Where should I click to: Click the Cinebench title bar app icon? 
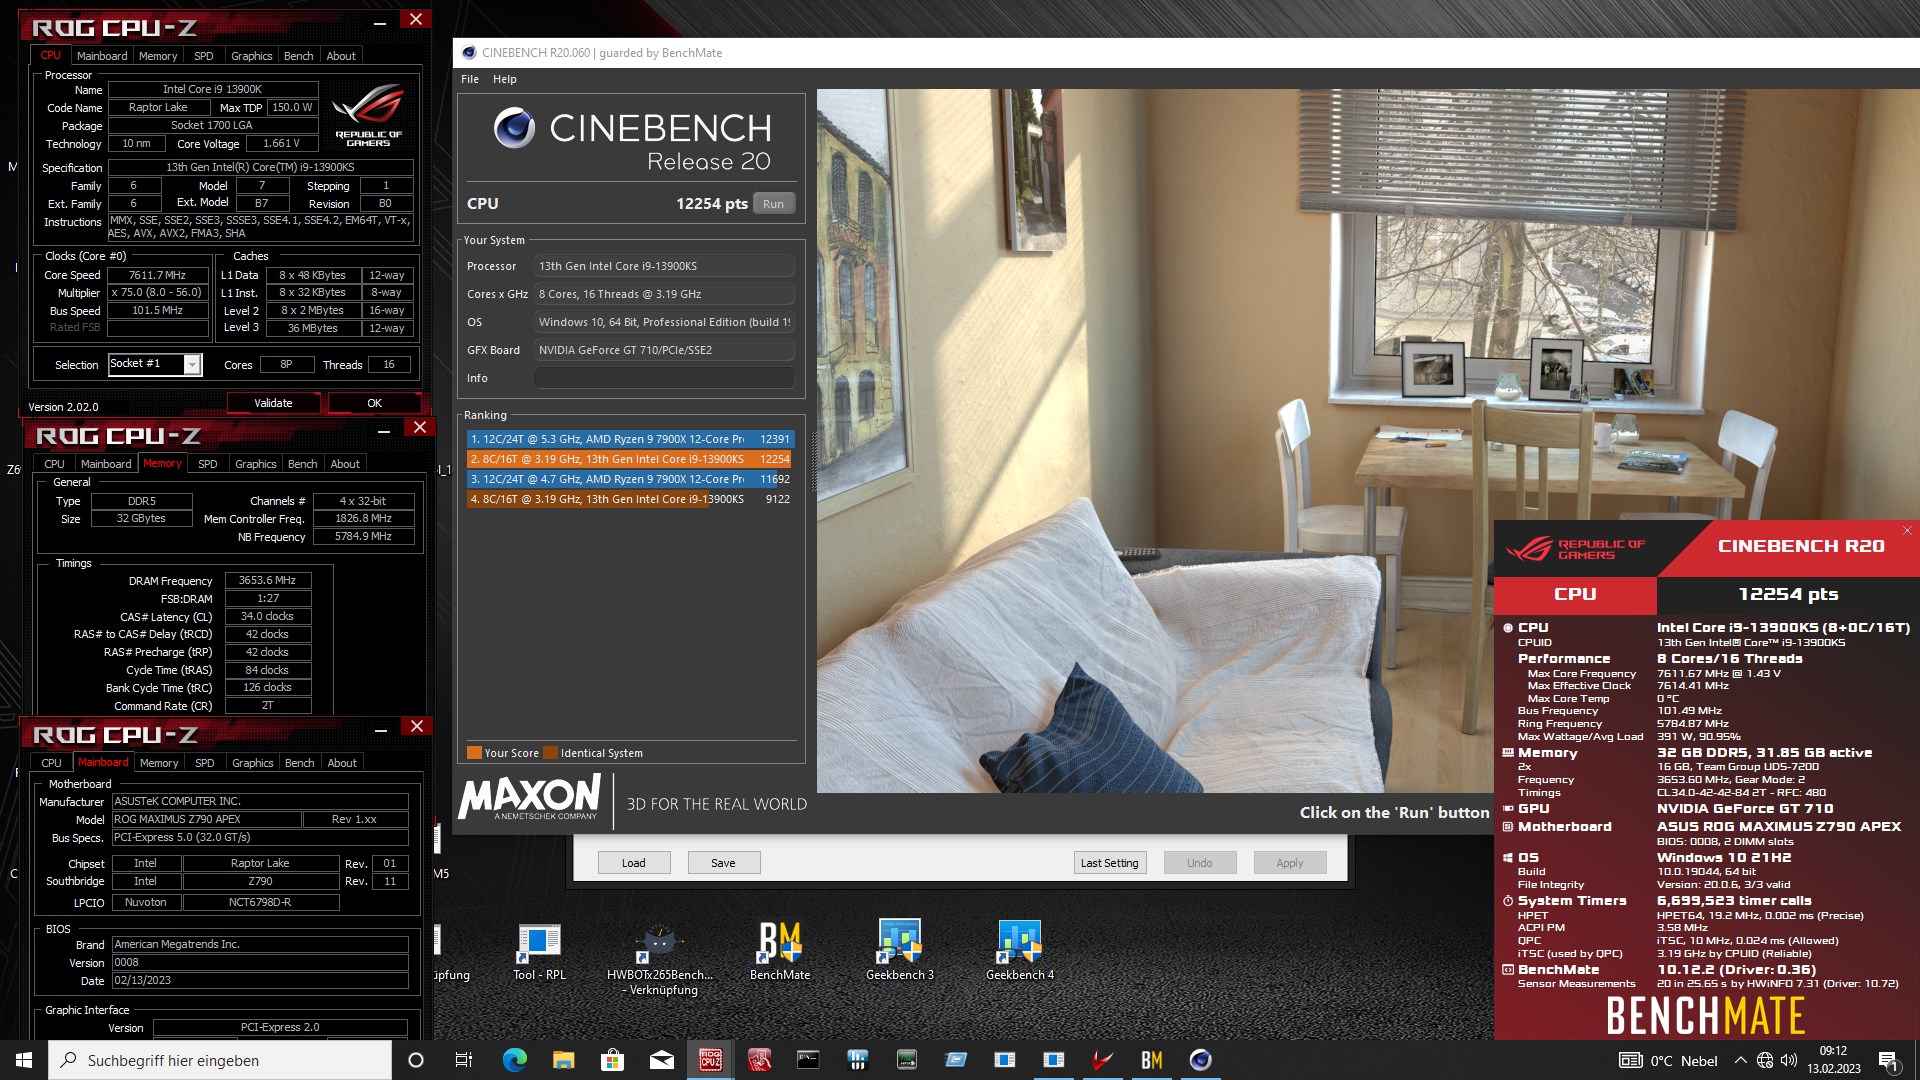click(469, 53)
